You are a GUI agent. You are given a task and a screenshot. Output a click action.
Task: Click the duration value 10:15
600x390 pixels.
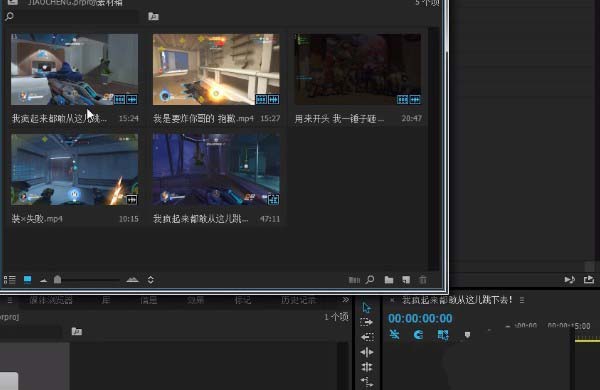pyautogui.click(x=129, y=219)
